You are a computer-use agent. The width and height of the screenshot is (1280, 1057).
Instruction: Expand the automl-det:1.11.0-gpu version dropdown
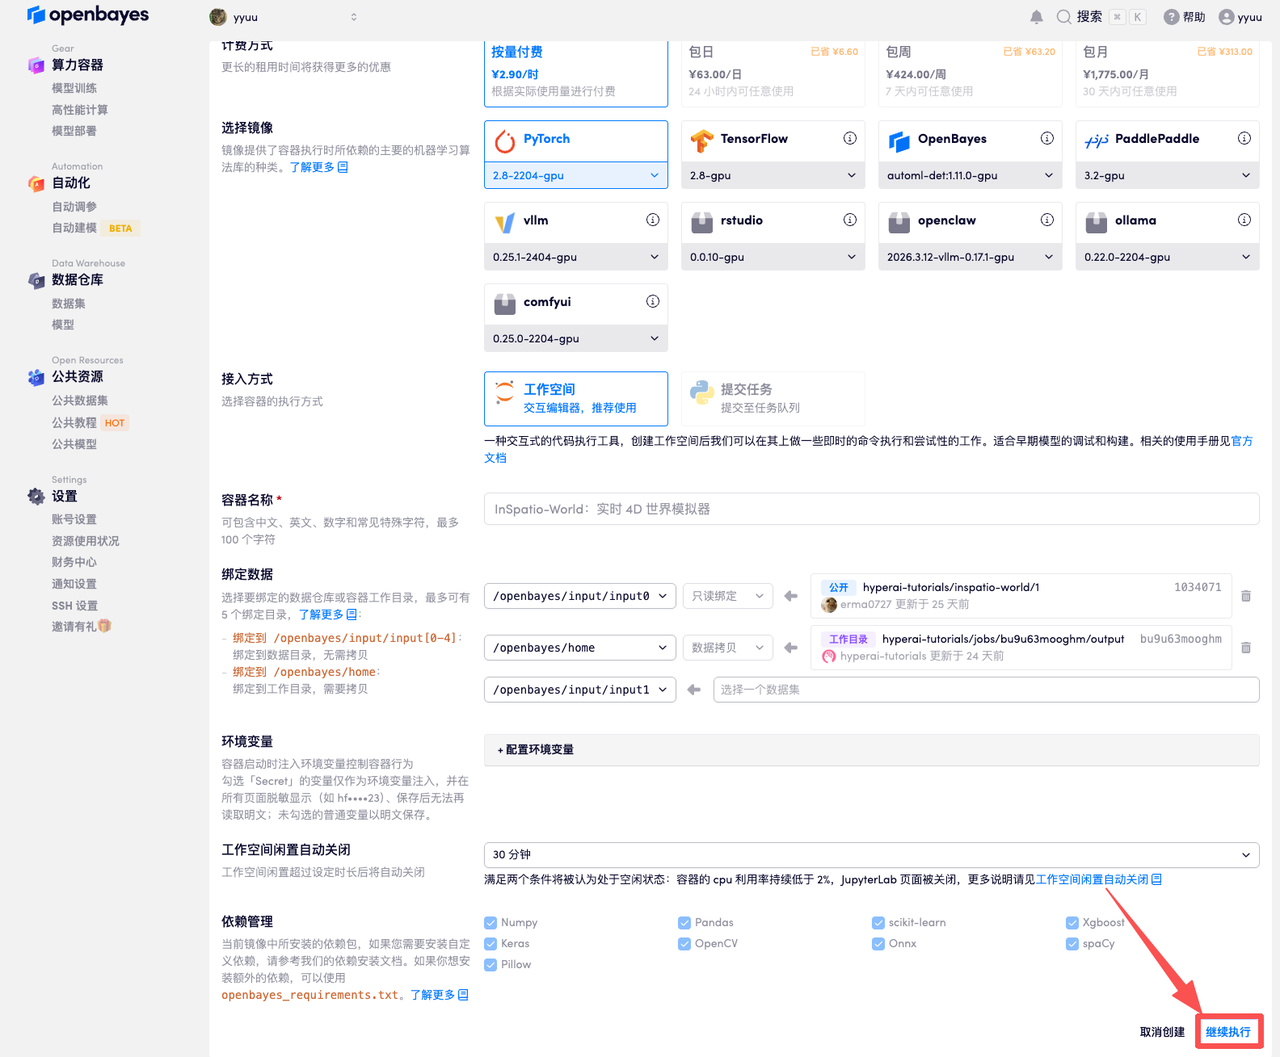(x=970, y=175)
